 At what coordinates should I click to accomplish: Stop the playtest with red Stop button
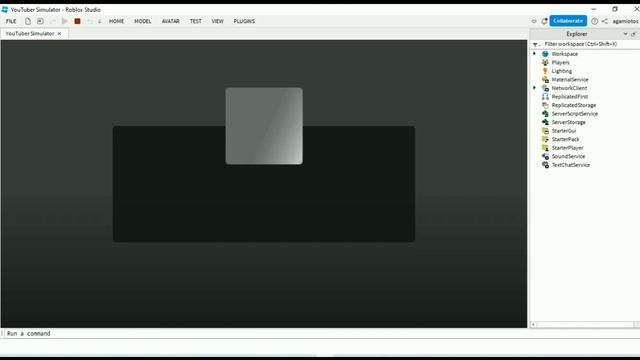77,21
